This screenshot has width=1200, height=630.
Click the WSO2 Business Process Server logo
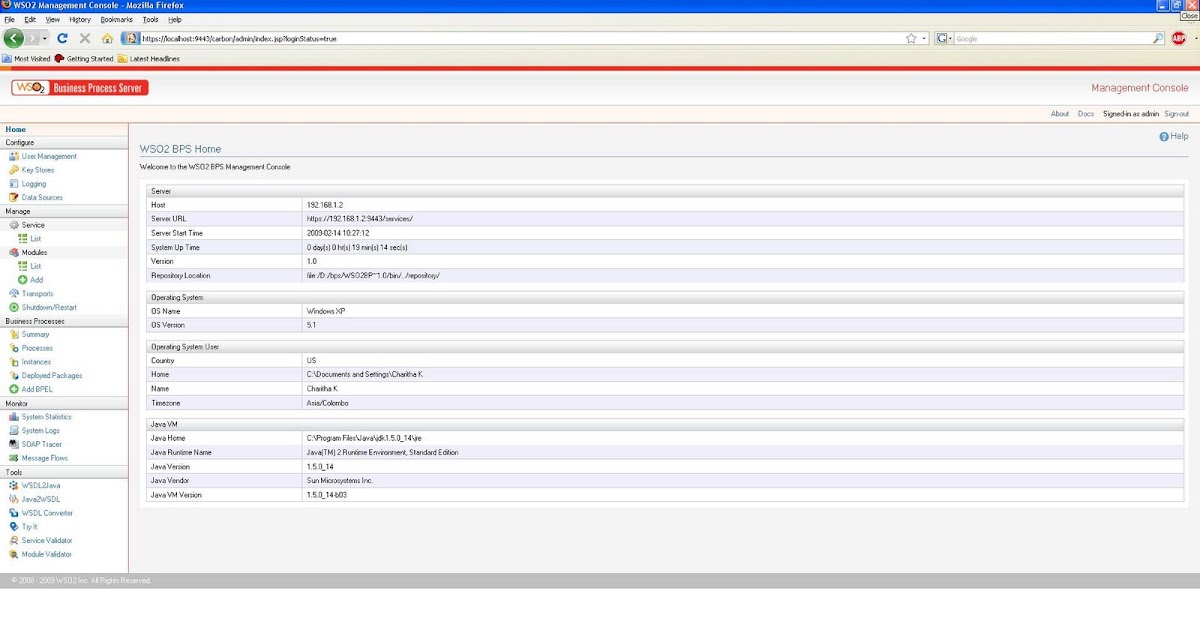click(x=80, y=88)
